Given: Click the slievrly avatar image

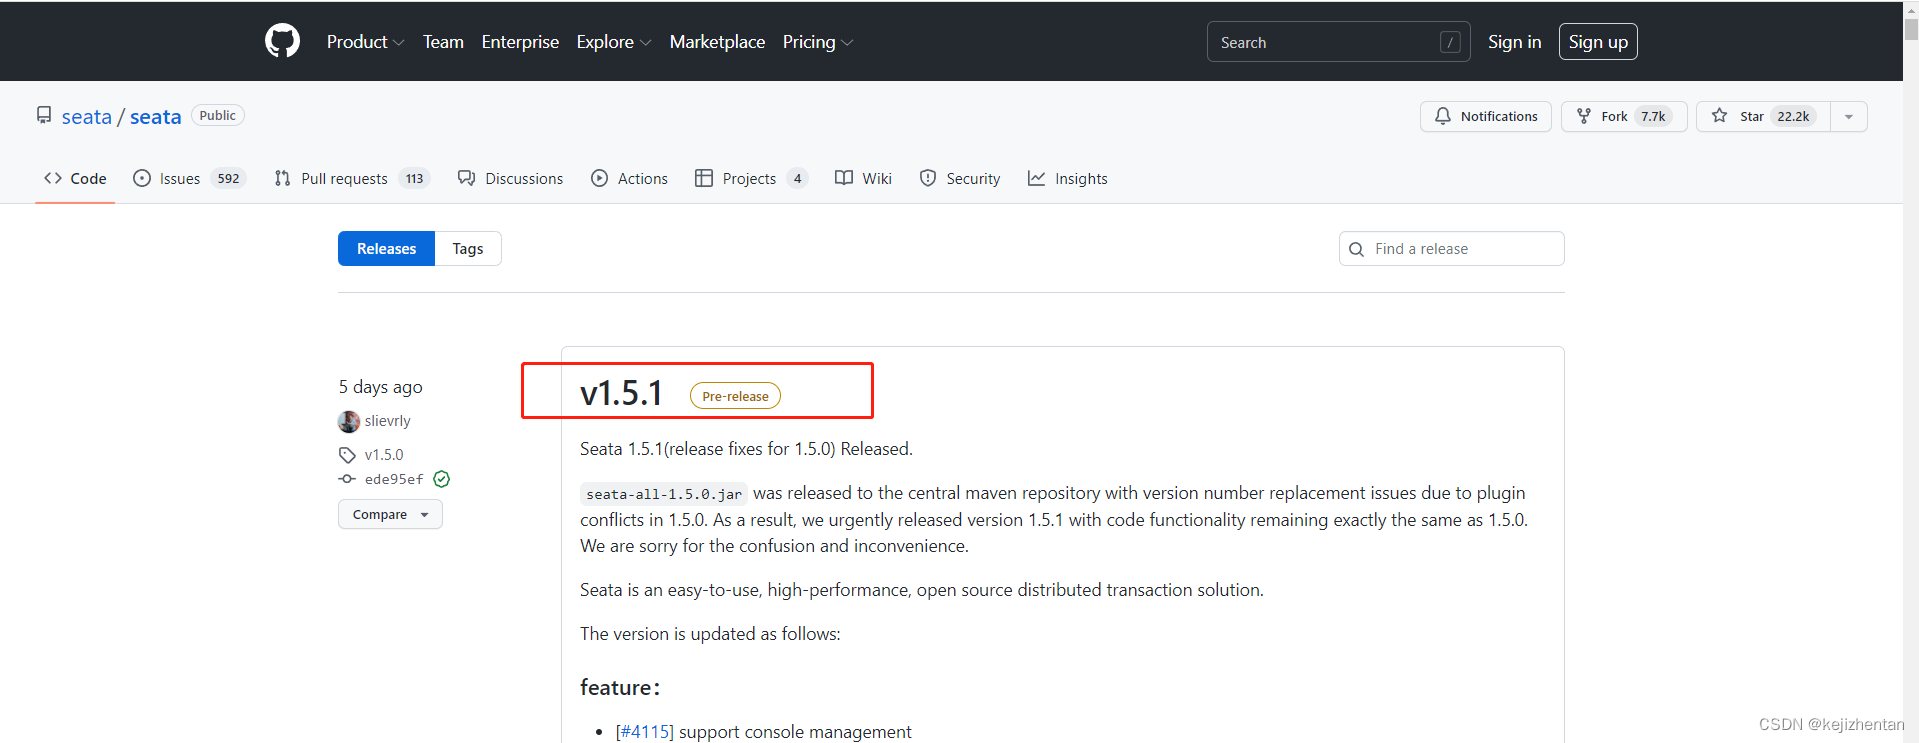Looking at the screenshot, I should 349,421.
